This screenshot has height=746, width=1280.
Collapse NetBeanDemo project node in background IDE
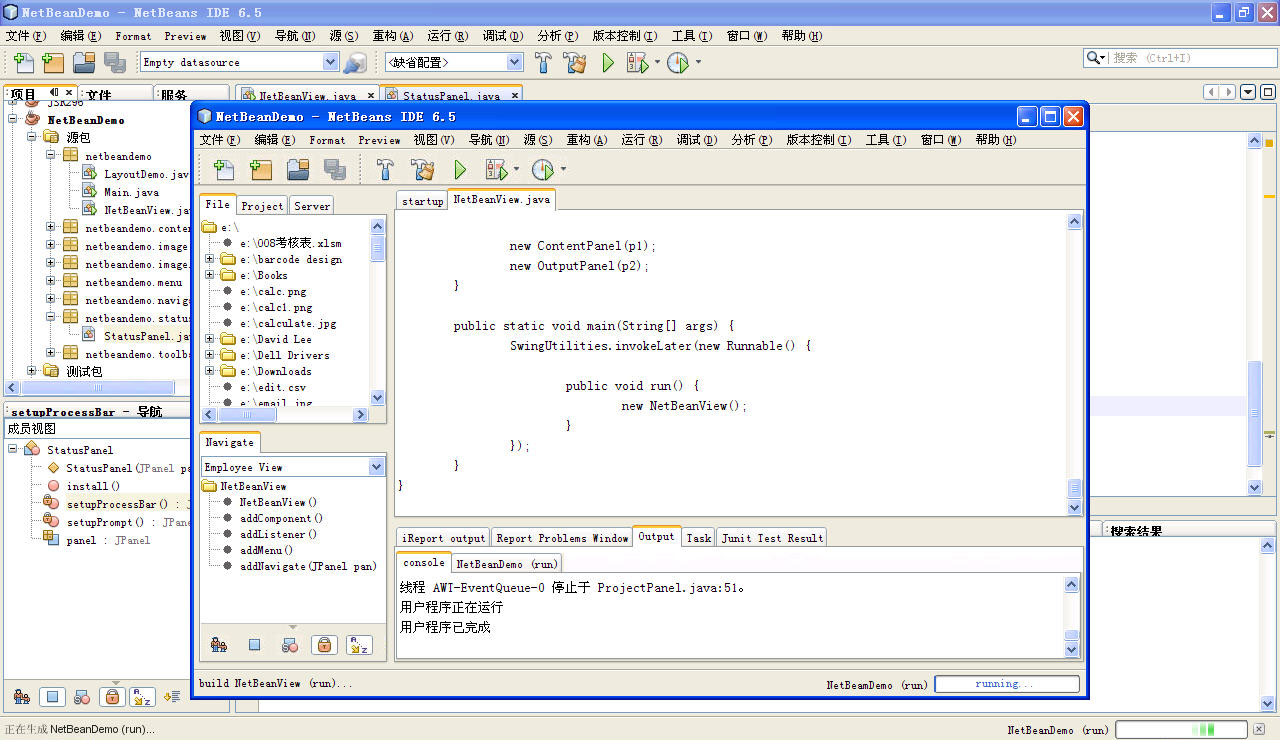pyautogui.click(x=14, y=119)
